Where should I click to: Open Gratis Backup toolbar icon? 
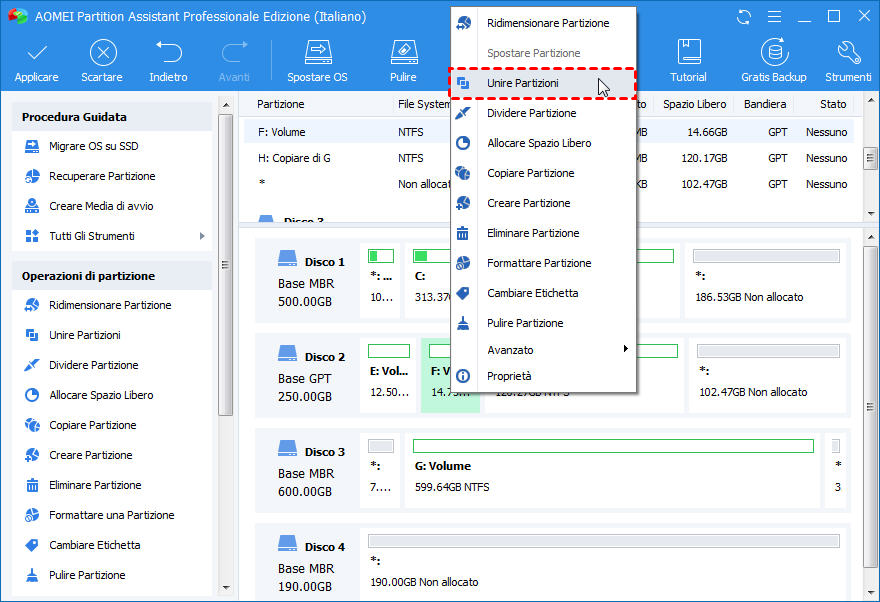(x=774, y=61)
